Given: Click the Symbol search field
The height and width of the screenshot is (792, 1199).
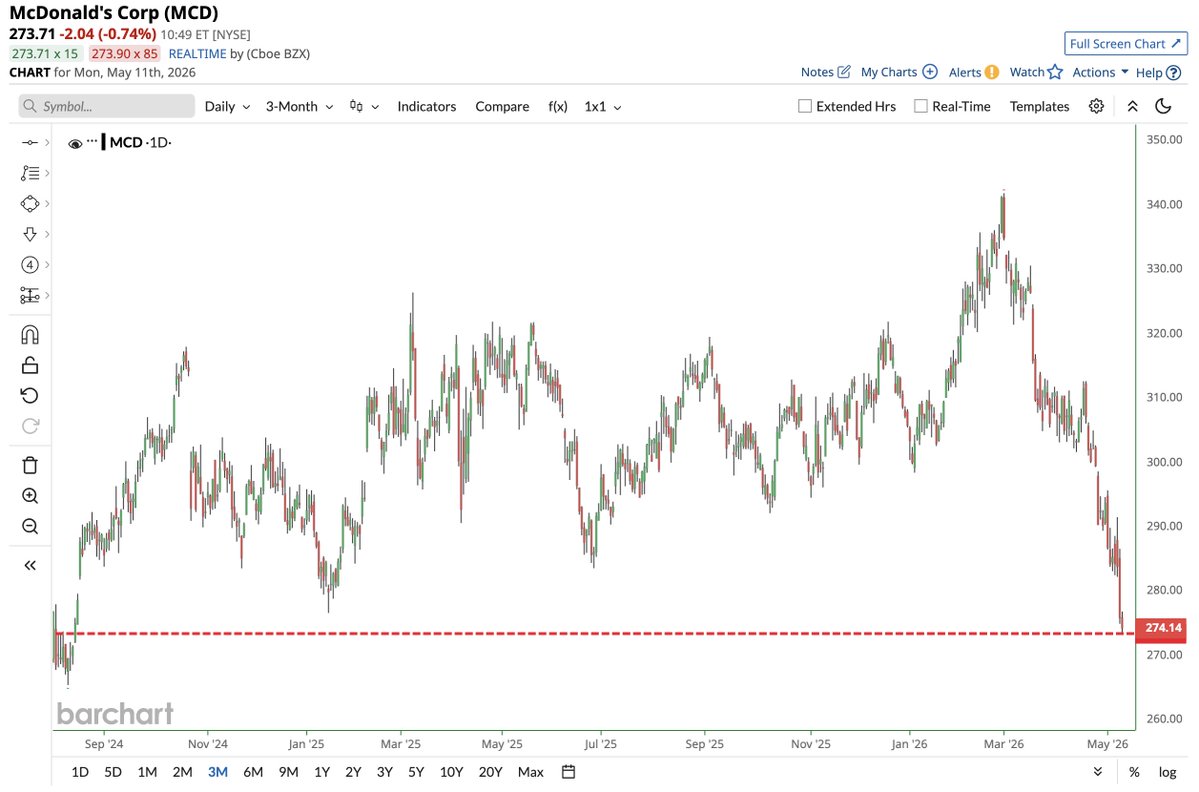Looking at the screenshot, I should [x=107, y=106].
